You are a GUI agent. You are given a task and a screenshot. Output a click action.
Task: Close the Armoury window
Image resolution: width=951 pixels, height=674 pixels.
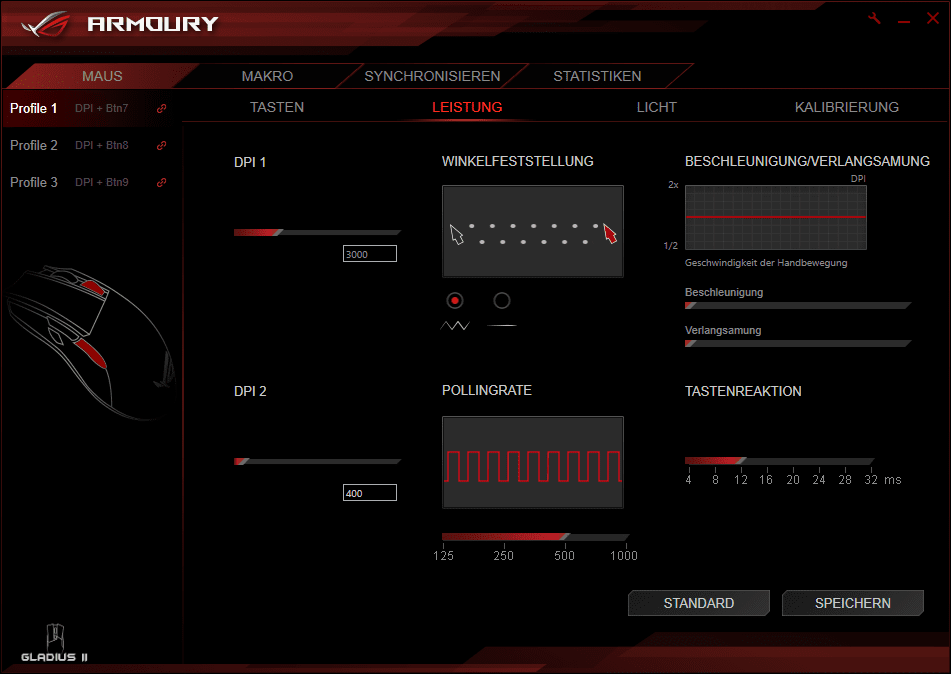pos(933,18)
